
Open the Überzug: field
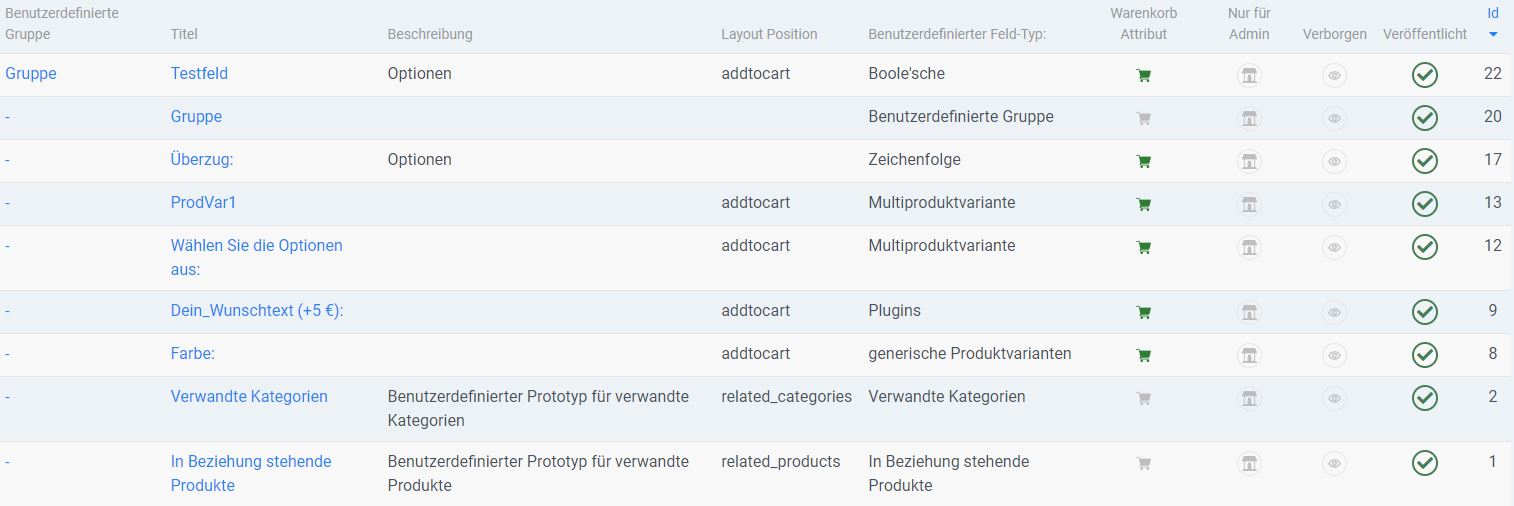point(201,159)
